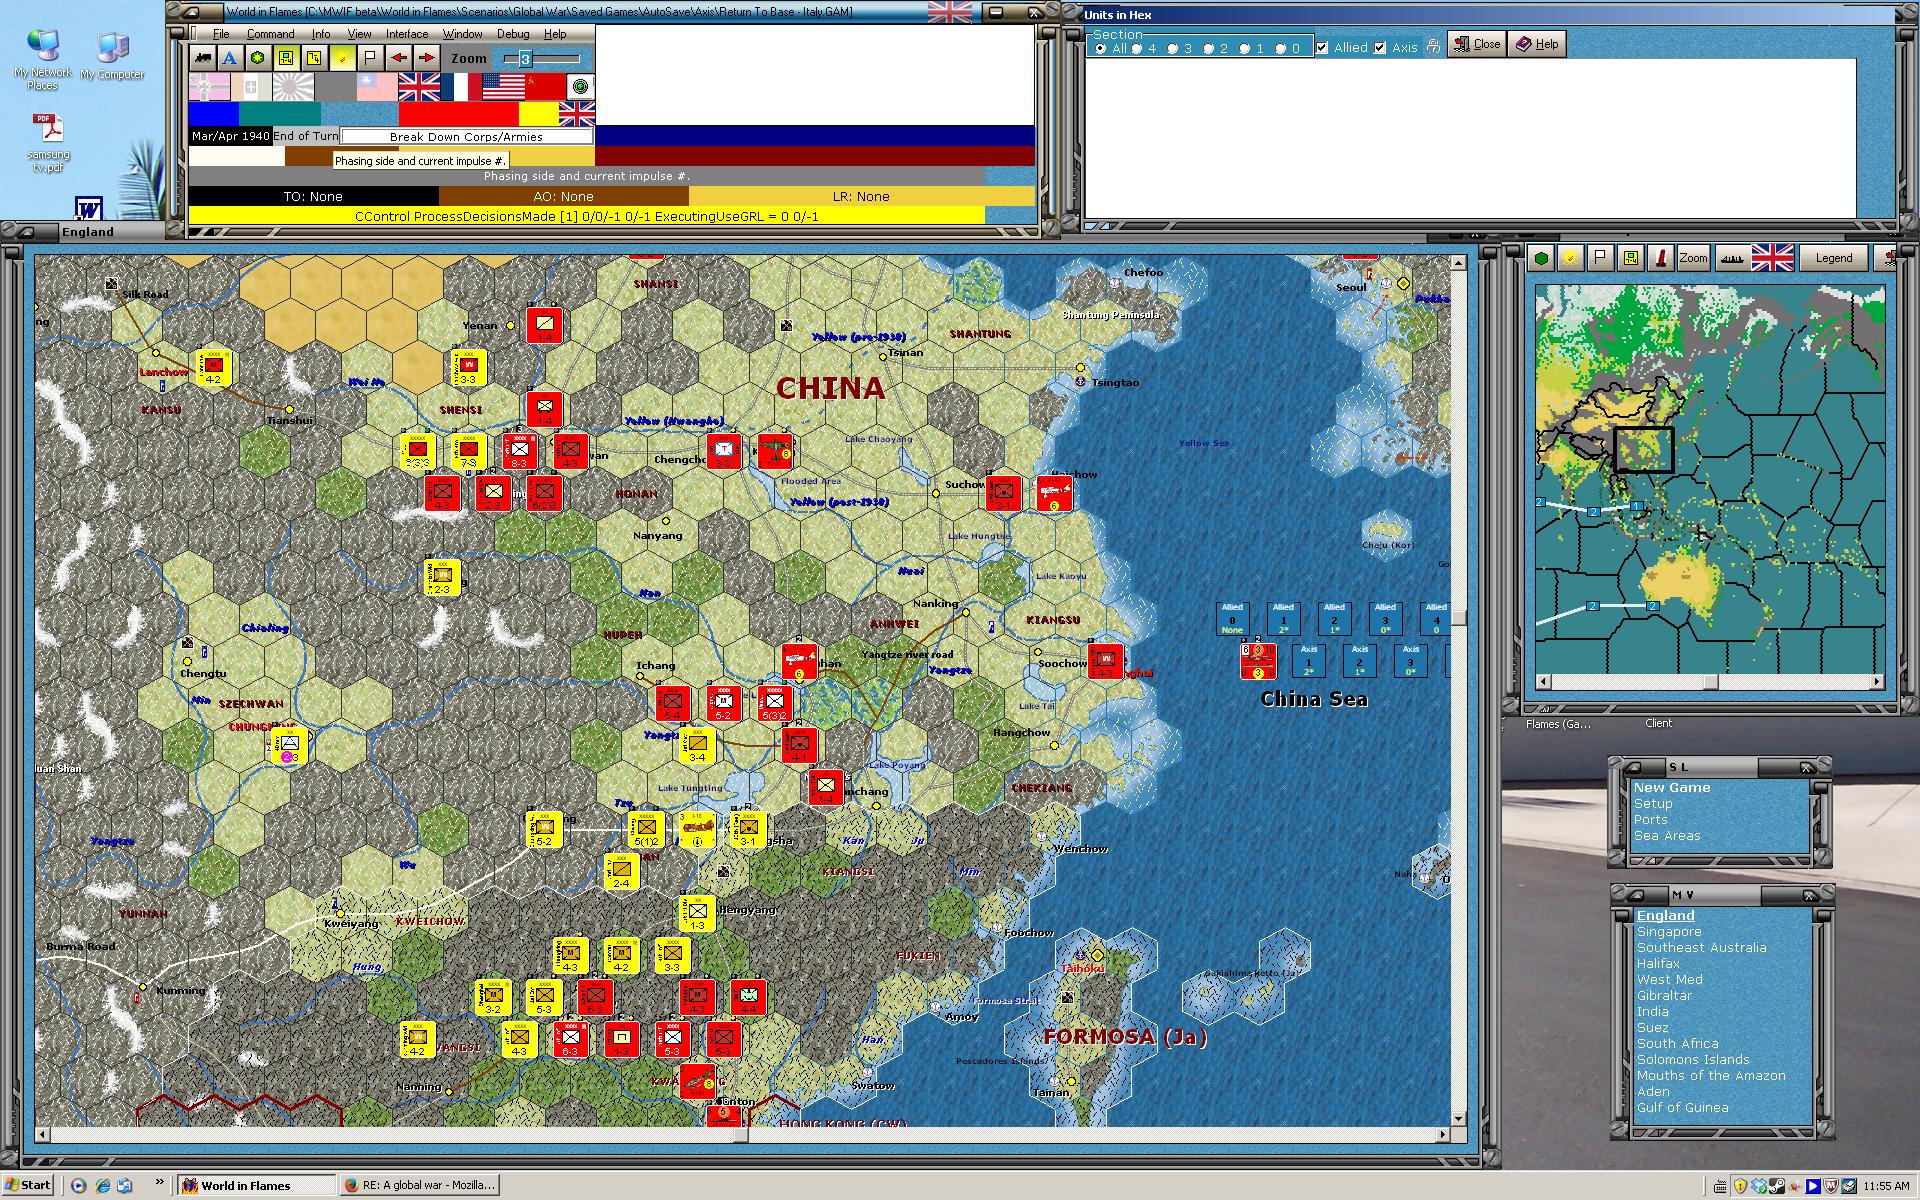Screen dimensions: 1920x1200
Task: Select the section '1' radio button
Action: pyautogui.click(x=1244, y=48)
